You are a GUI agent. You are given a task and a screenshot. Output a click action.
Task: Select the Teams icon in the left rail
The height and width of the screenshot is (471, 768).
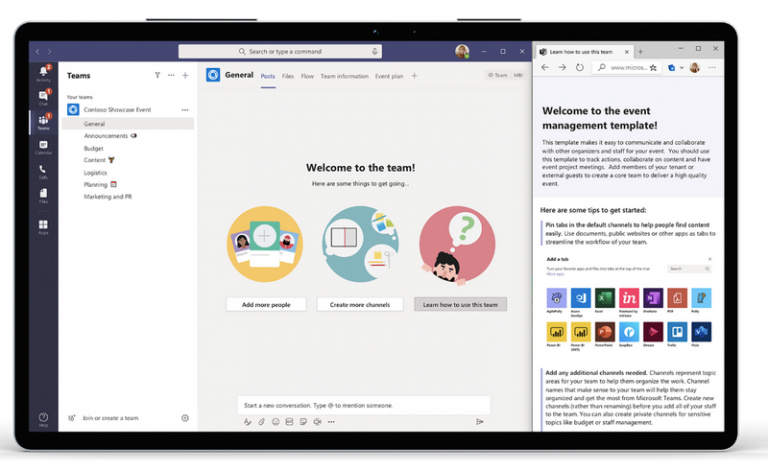pyautogui.click(x=43, y=121)
